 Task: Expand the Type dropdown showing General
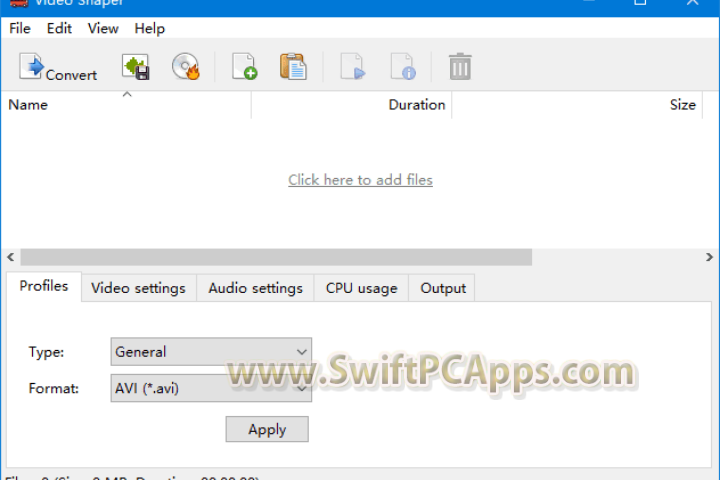point(211,352)
